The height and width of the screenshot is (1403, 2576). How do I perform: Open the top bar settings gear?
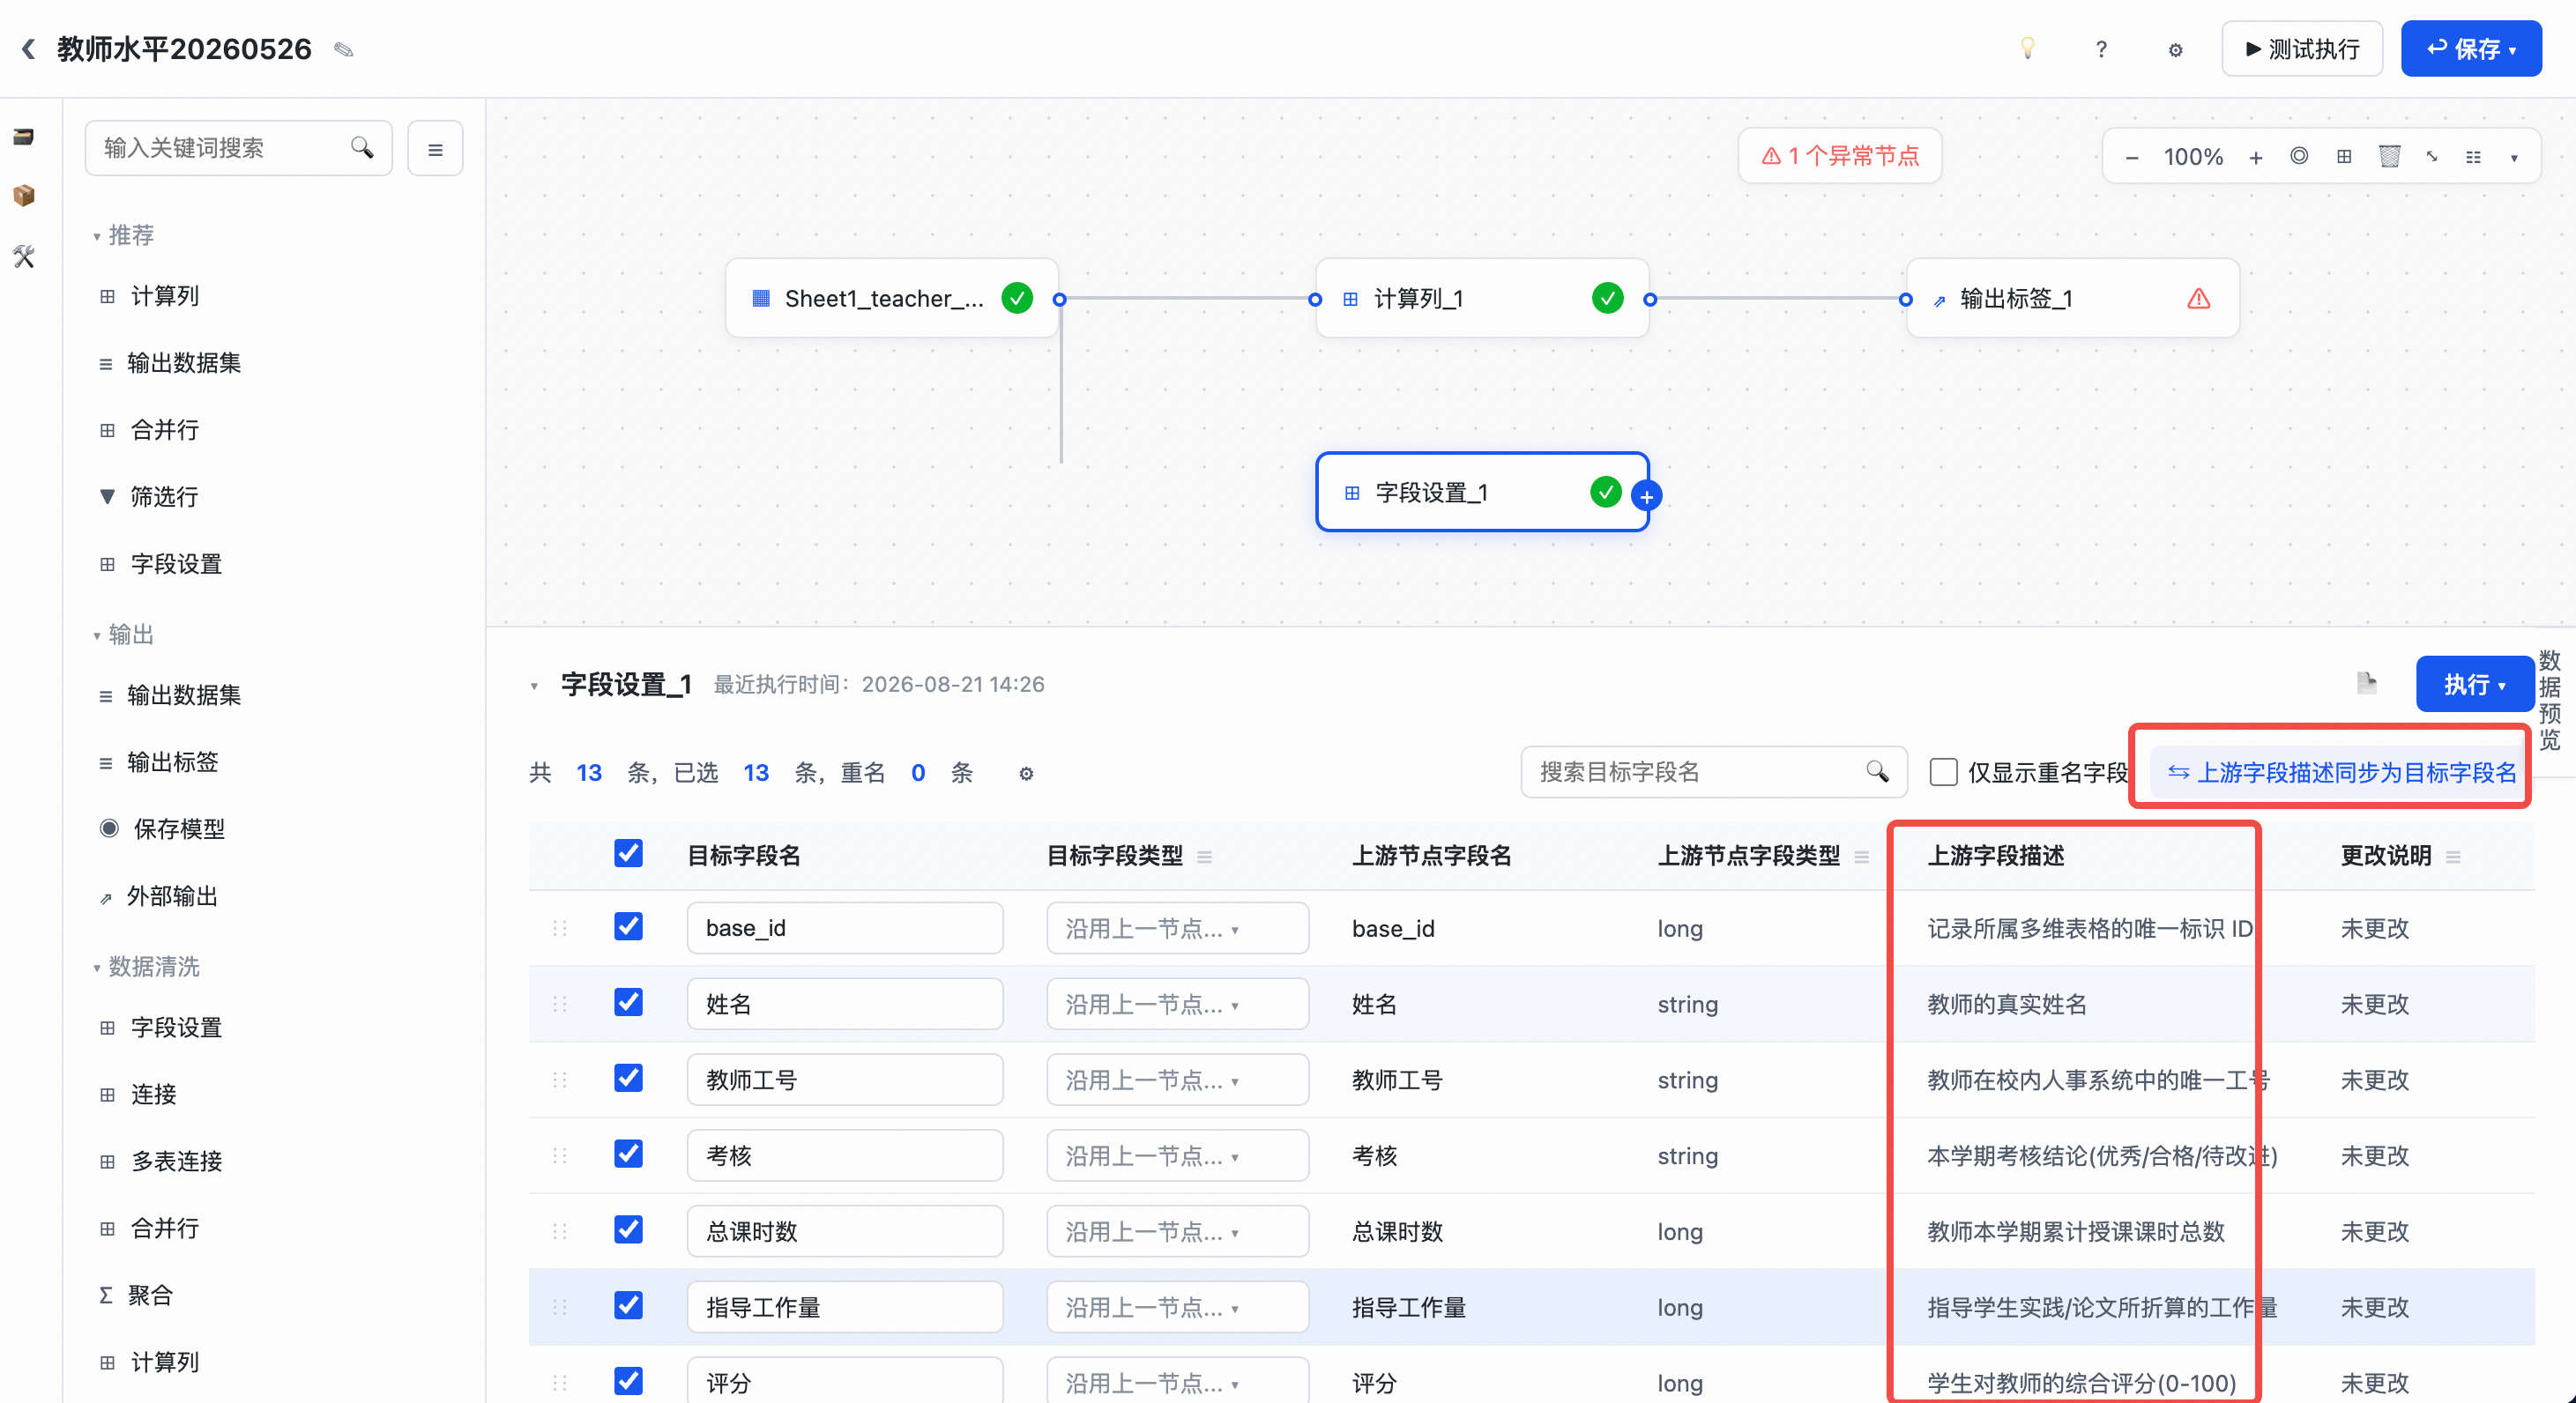(2175, 49)
